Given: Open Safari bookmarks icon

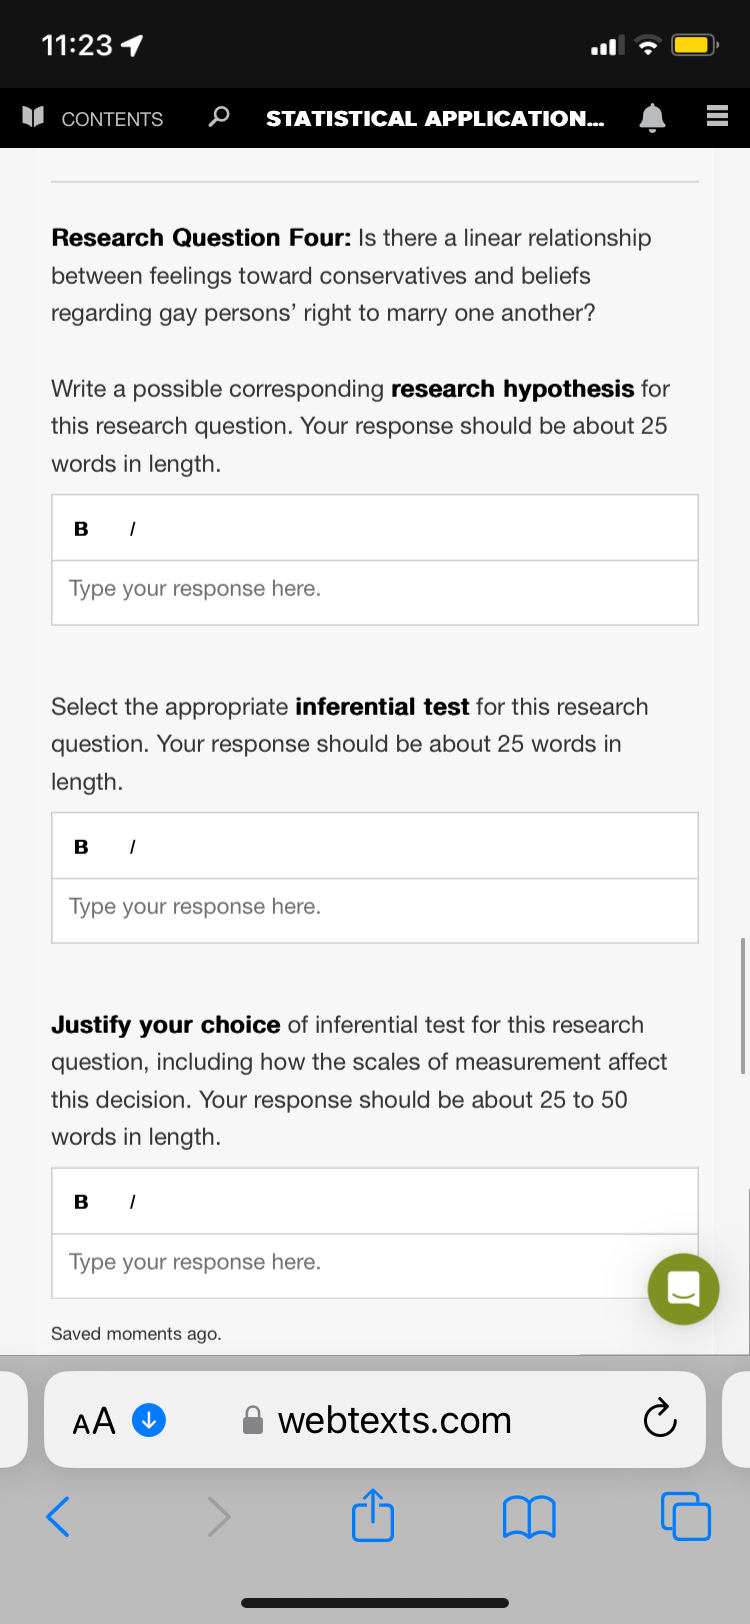Looking at the screenshot, I should pos(529,1517).
